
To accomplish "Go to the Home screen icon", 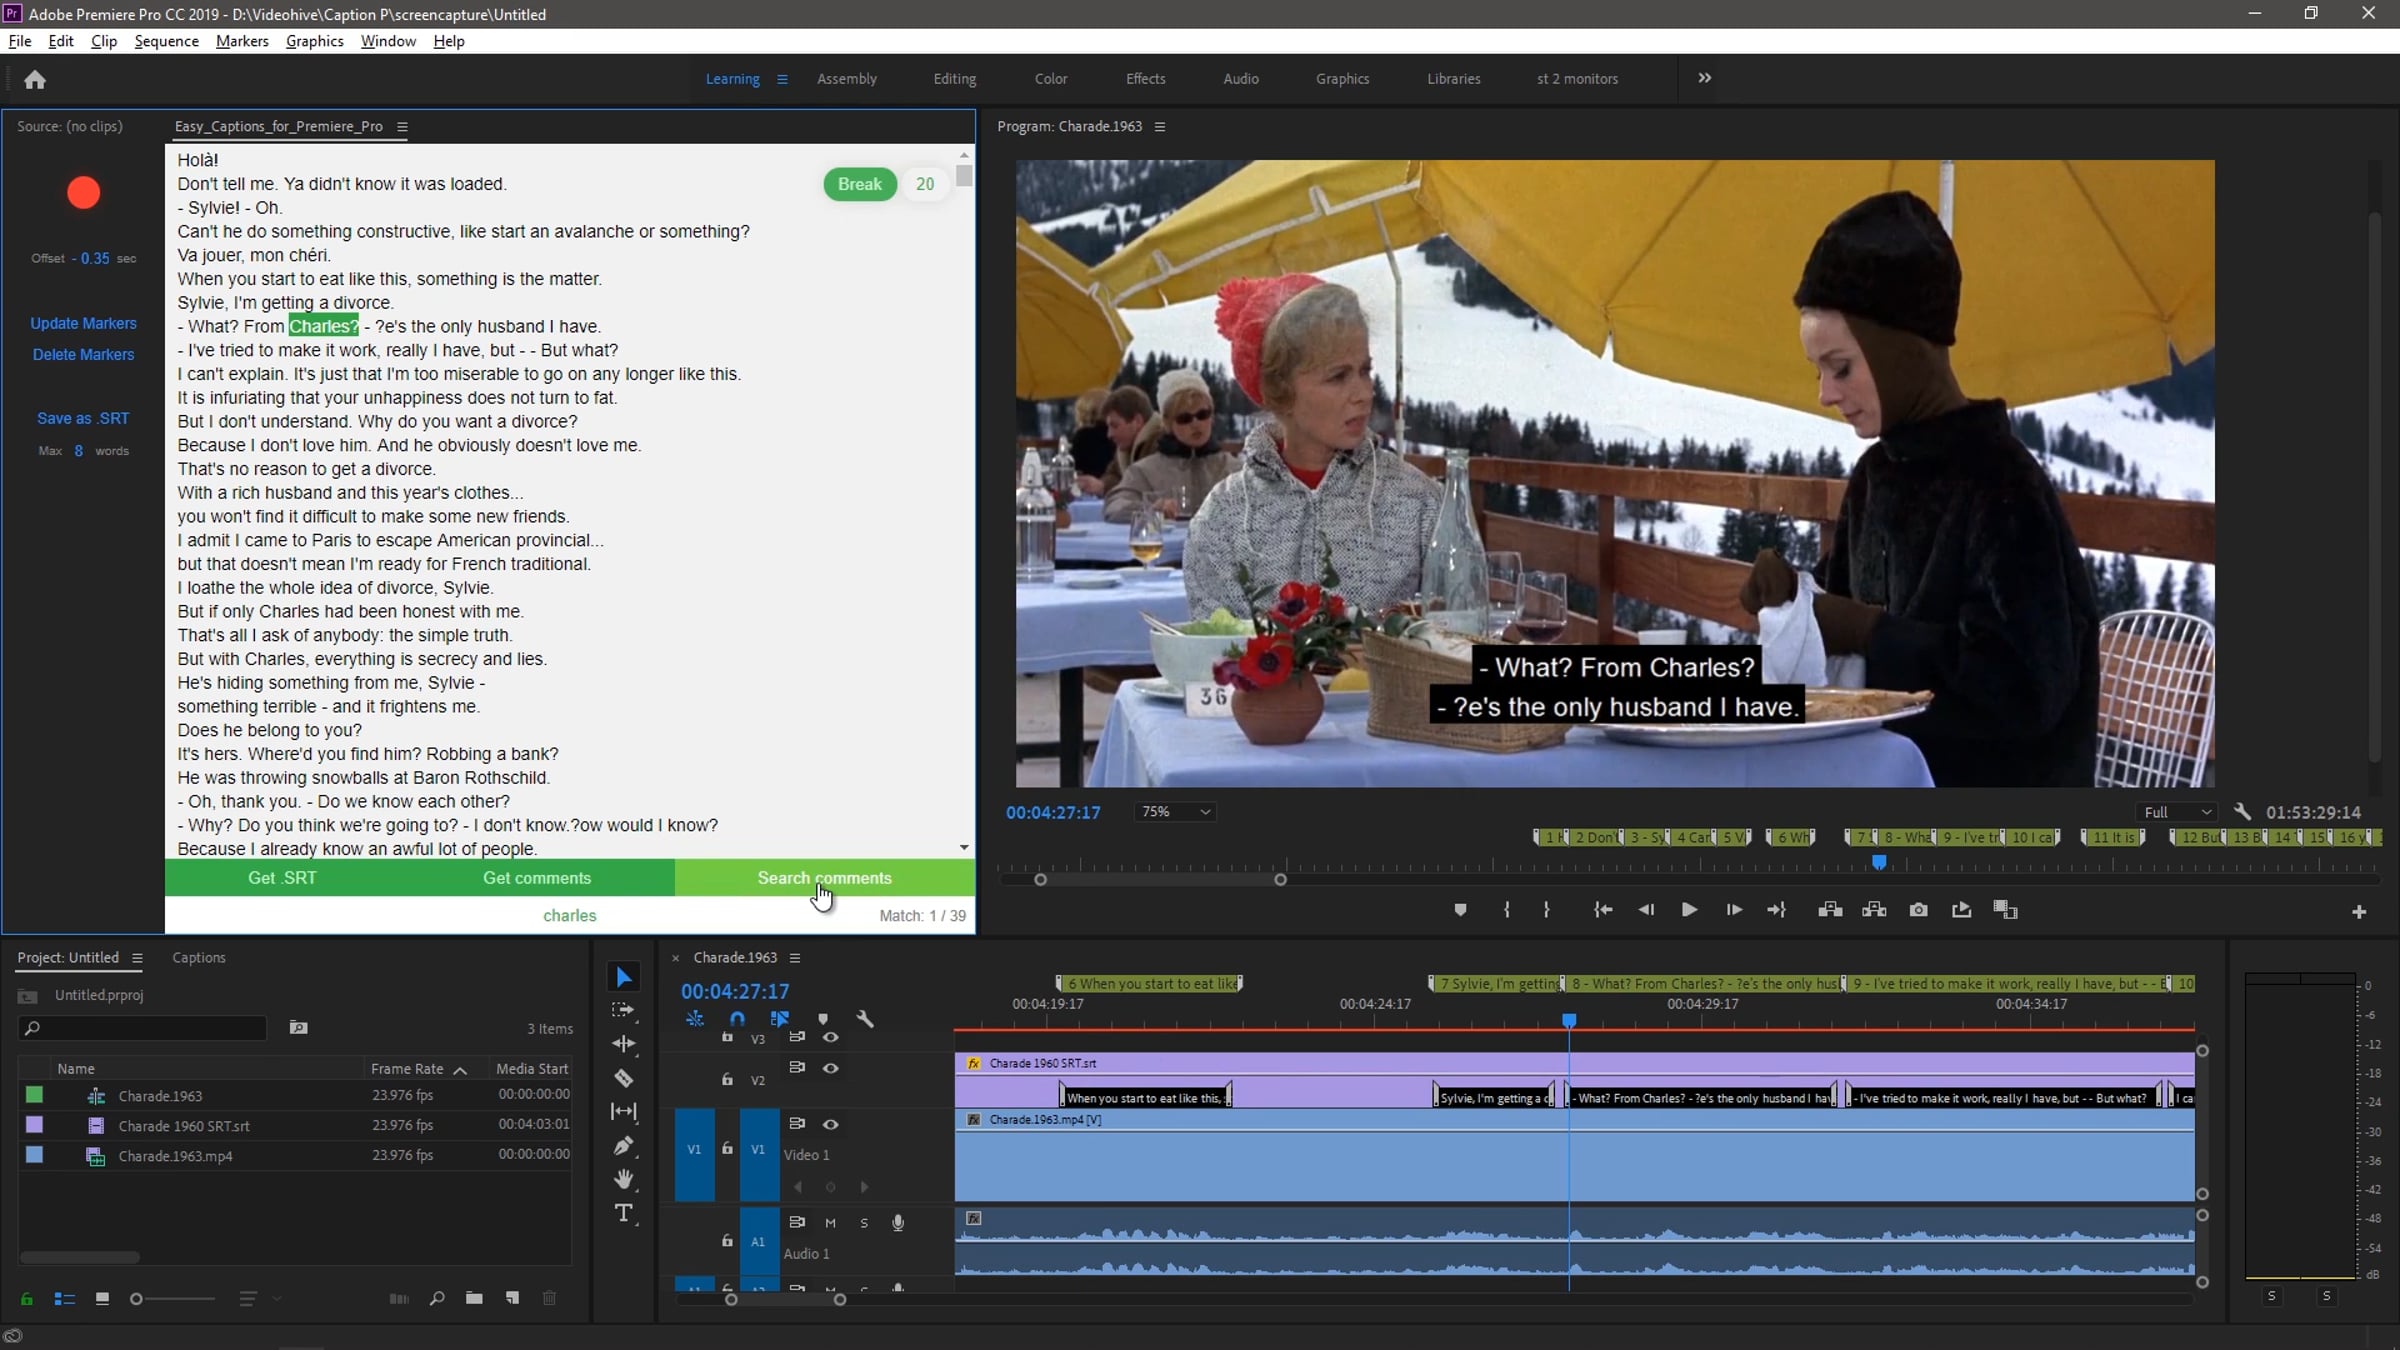I will click(x=35, y=80).
